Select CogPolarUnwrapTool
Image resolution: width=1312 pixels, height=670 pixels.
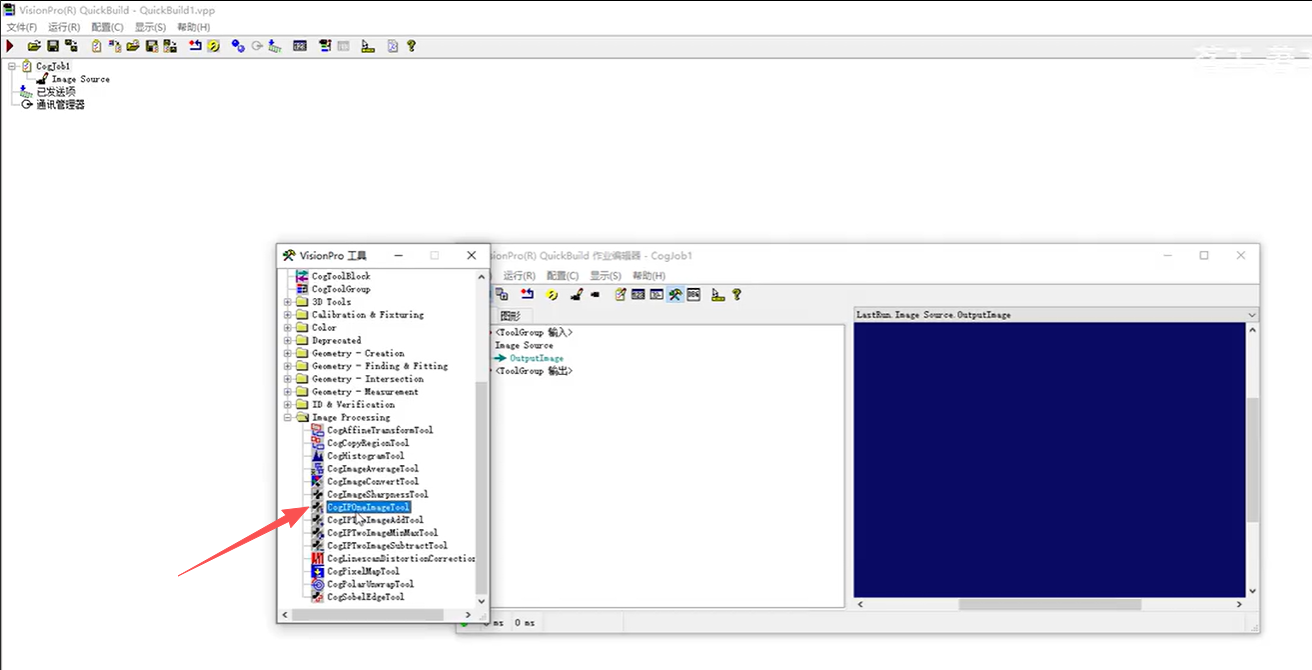370,584
